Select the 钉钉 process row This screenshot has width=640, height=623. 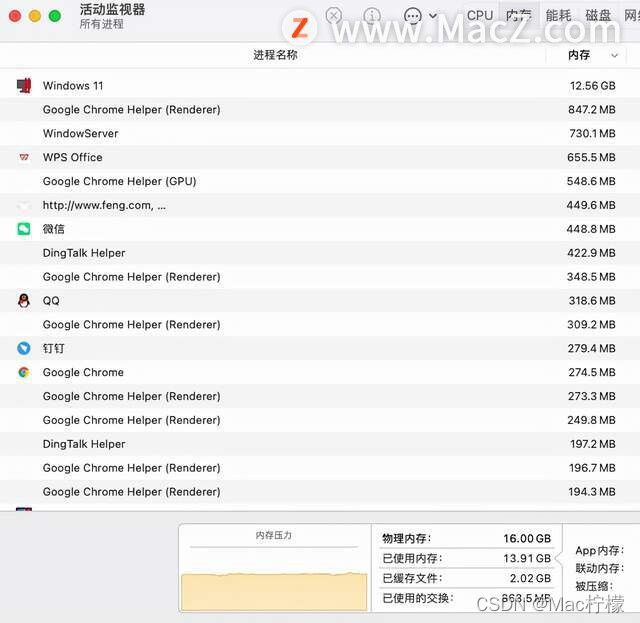320,348
